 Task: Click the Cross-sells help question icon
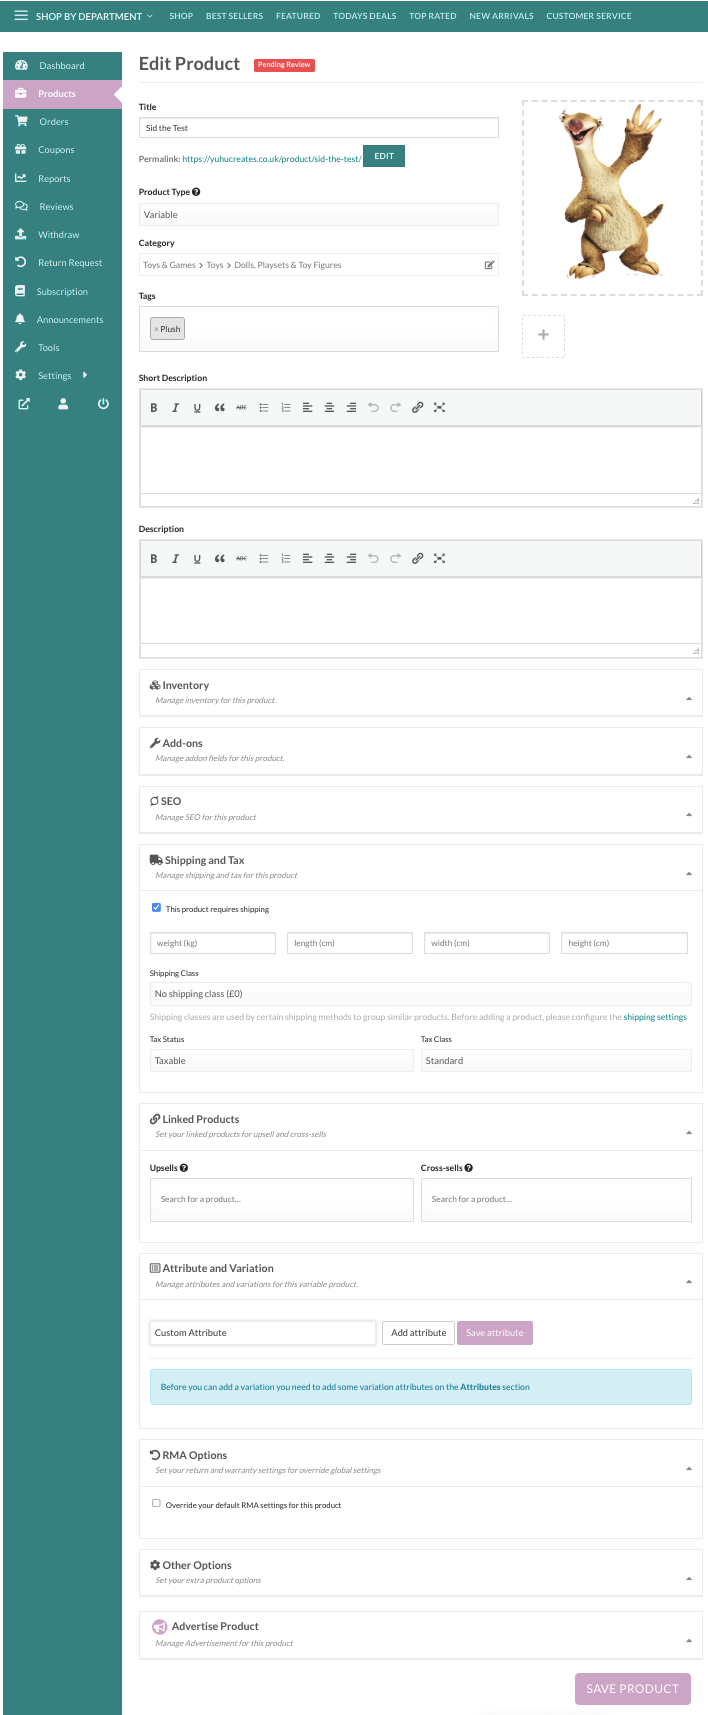tap(469, 1168)
